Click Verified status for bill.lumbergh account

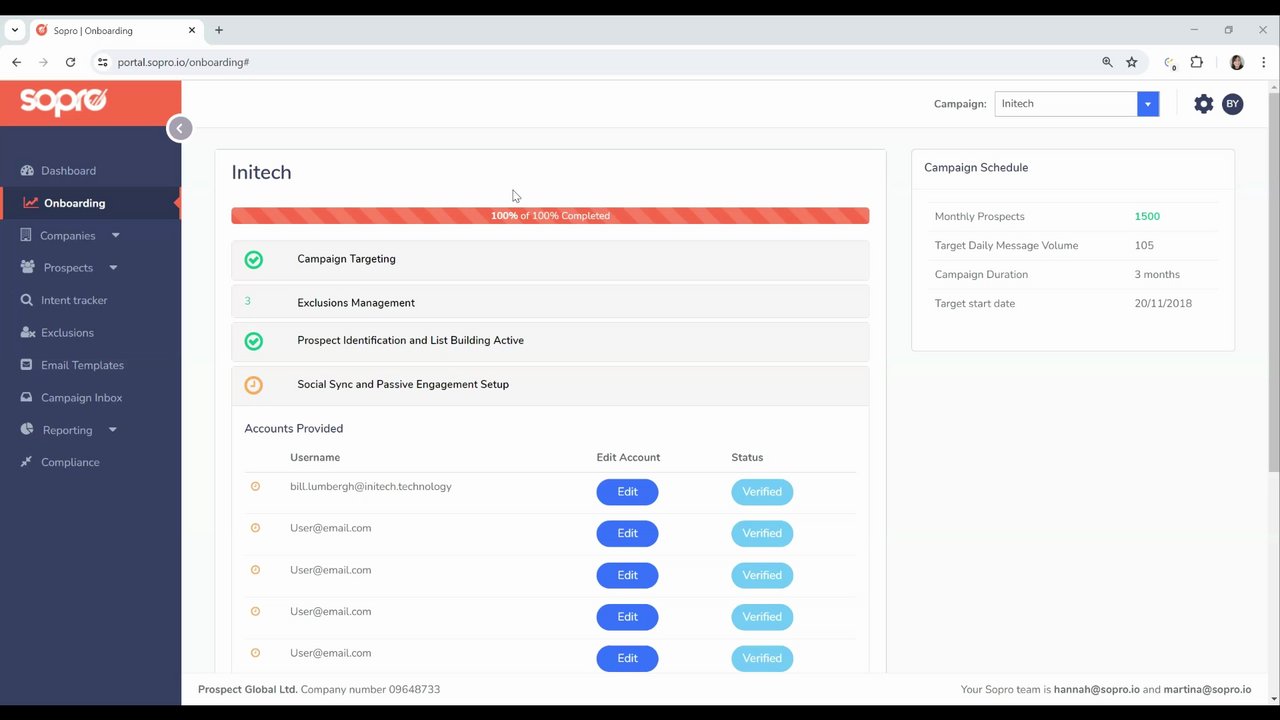[762, 492]
